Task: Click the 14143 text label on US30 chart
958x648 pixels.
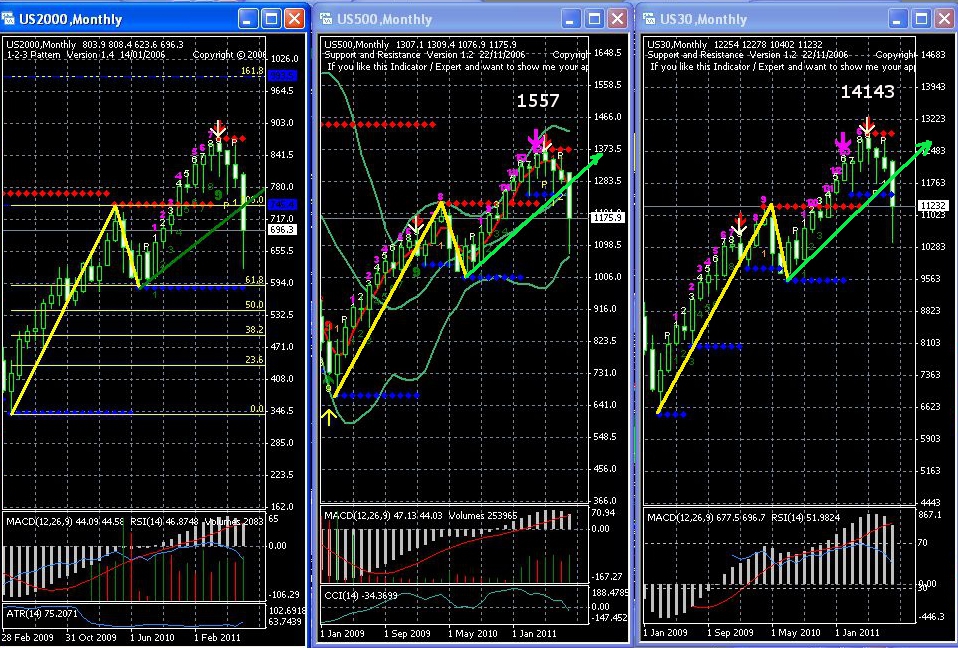Action: [868, 92]
